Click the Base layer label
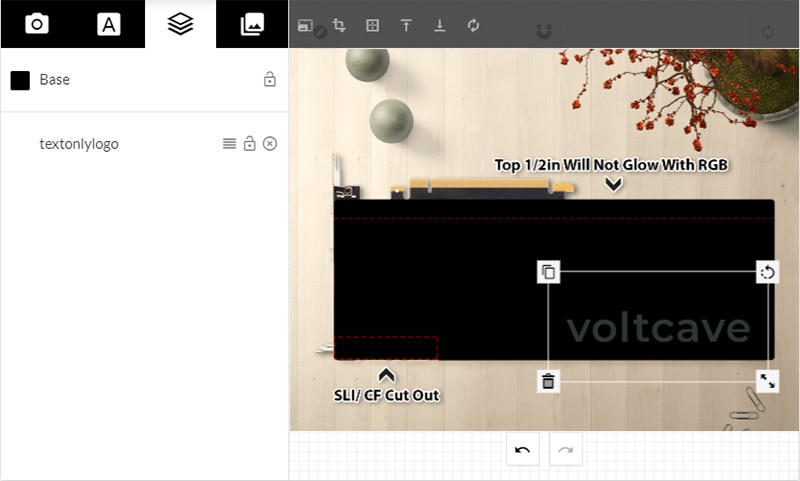The image size is (800, 481). 55,80
